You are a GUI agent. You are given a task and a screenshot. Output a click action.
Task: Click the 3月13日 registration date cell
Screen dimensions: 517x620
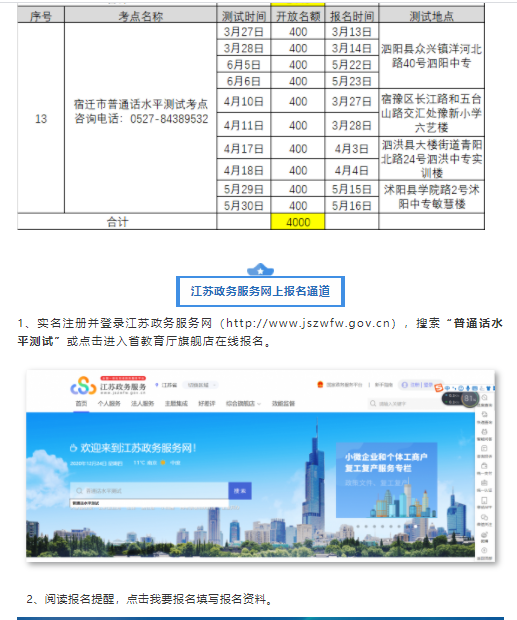tap(351, 31)
